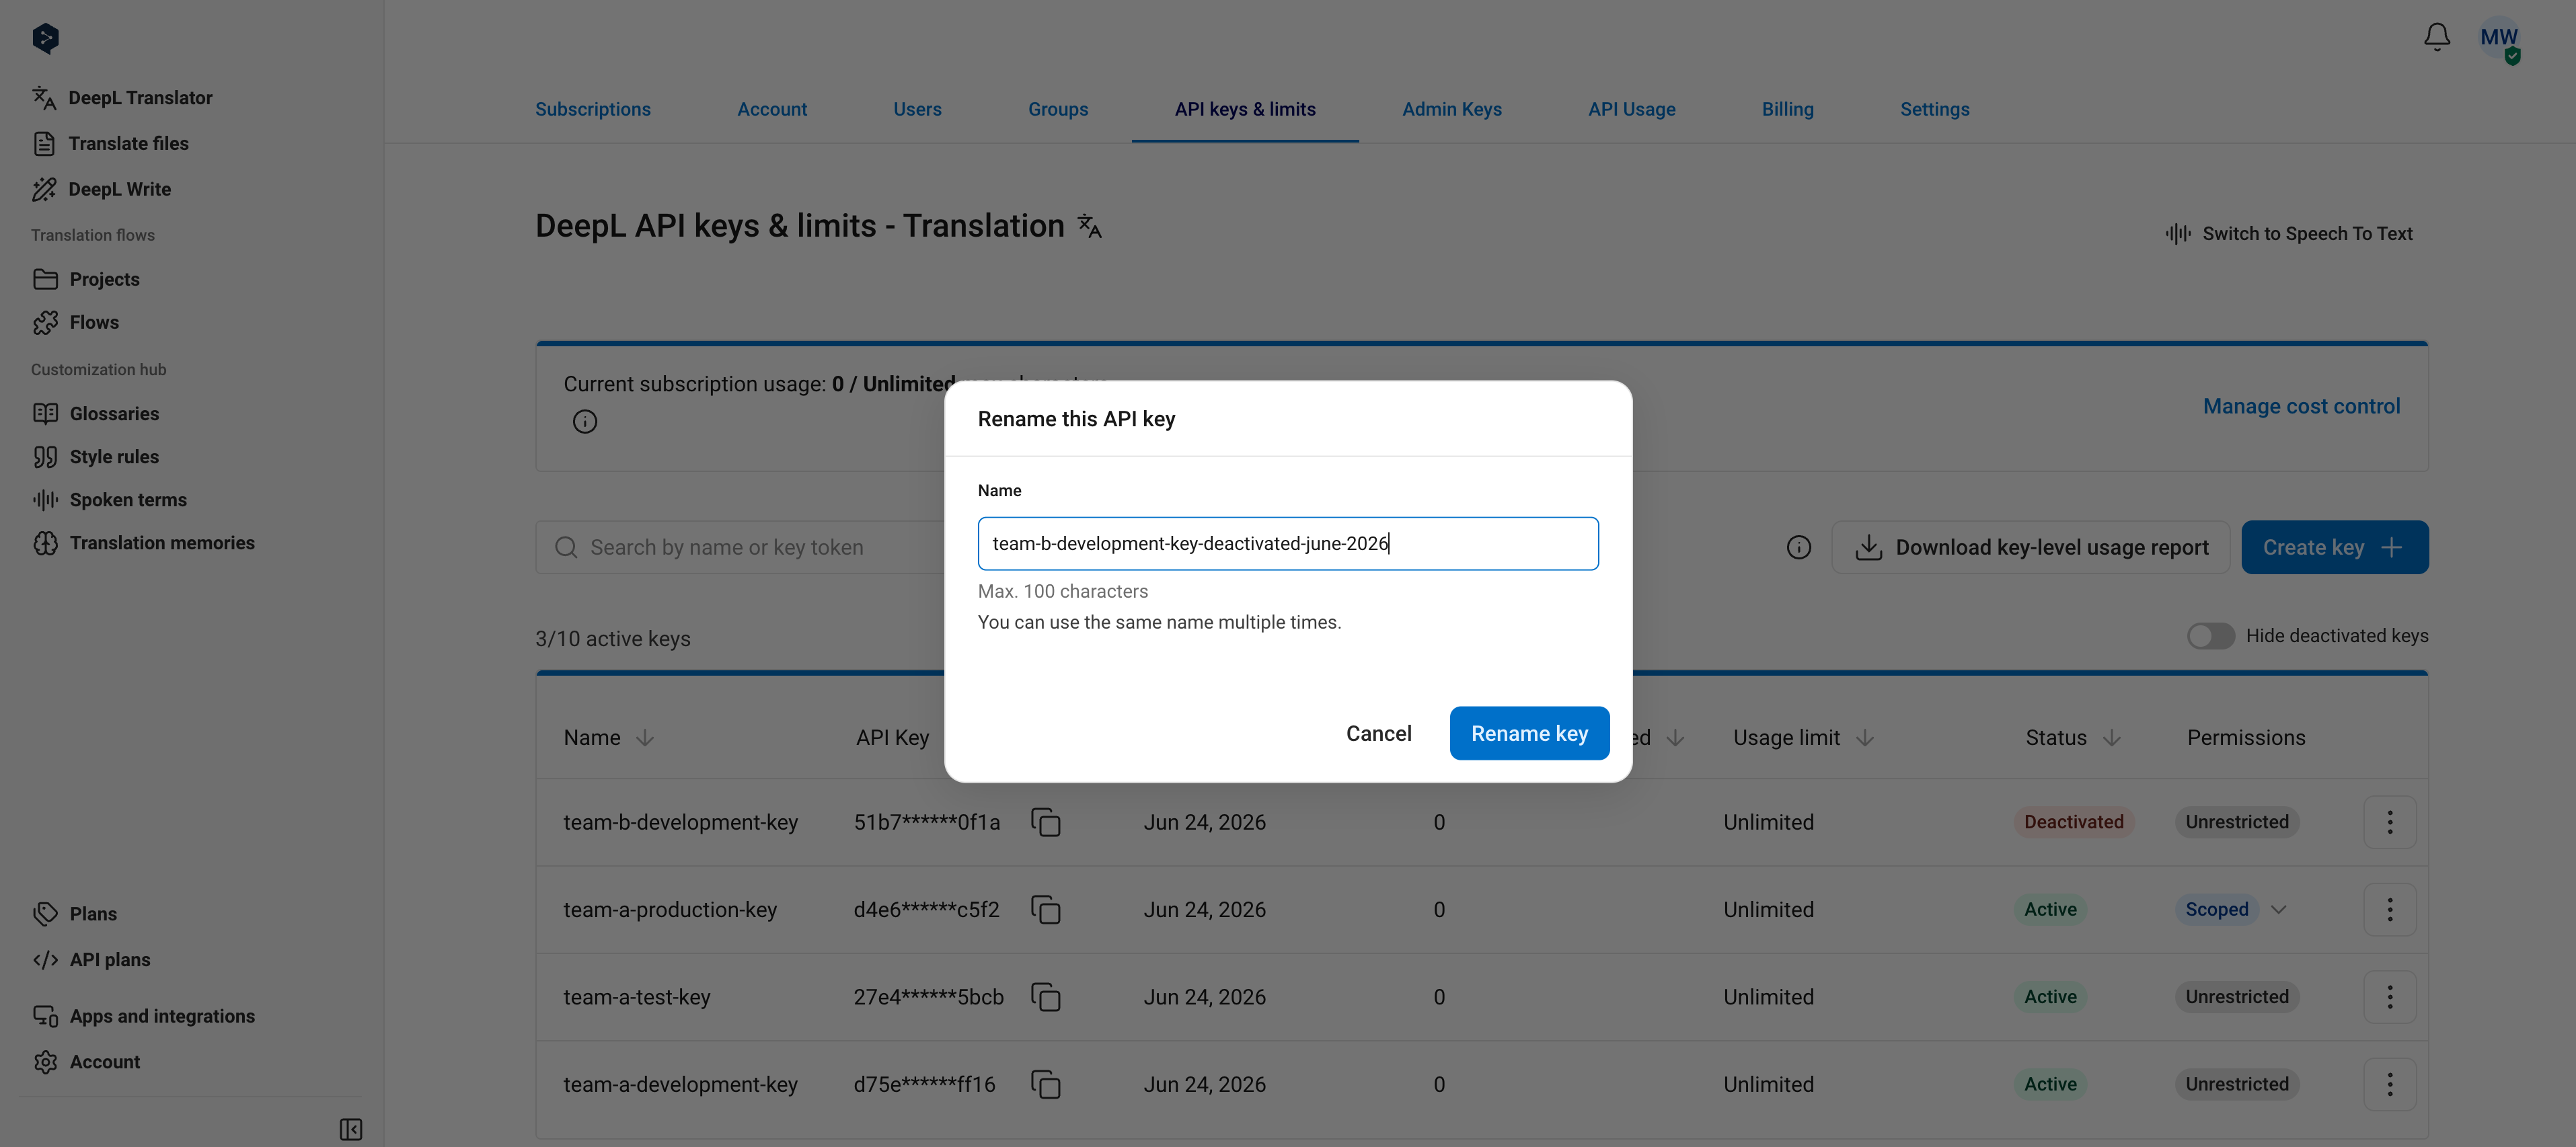2576x1147 pixels.
Task: Click the Deactivated status badge
Action: click(2074, 822)
